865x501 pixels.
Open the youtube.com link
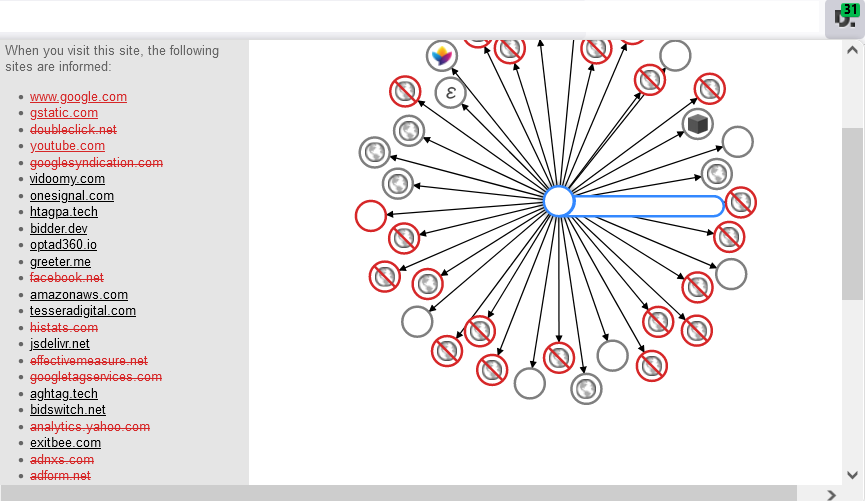point(67,146)
